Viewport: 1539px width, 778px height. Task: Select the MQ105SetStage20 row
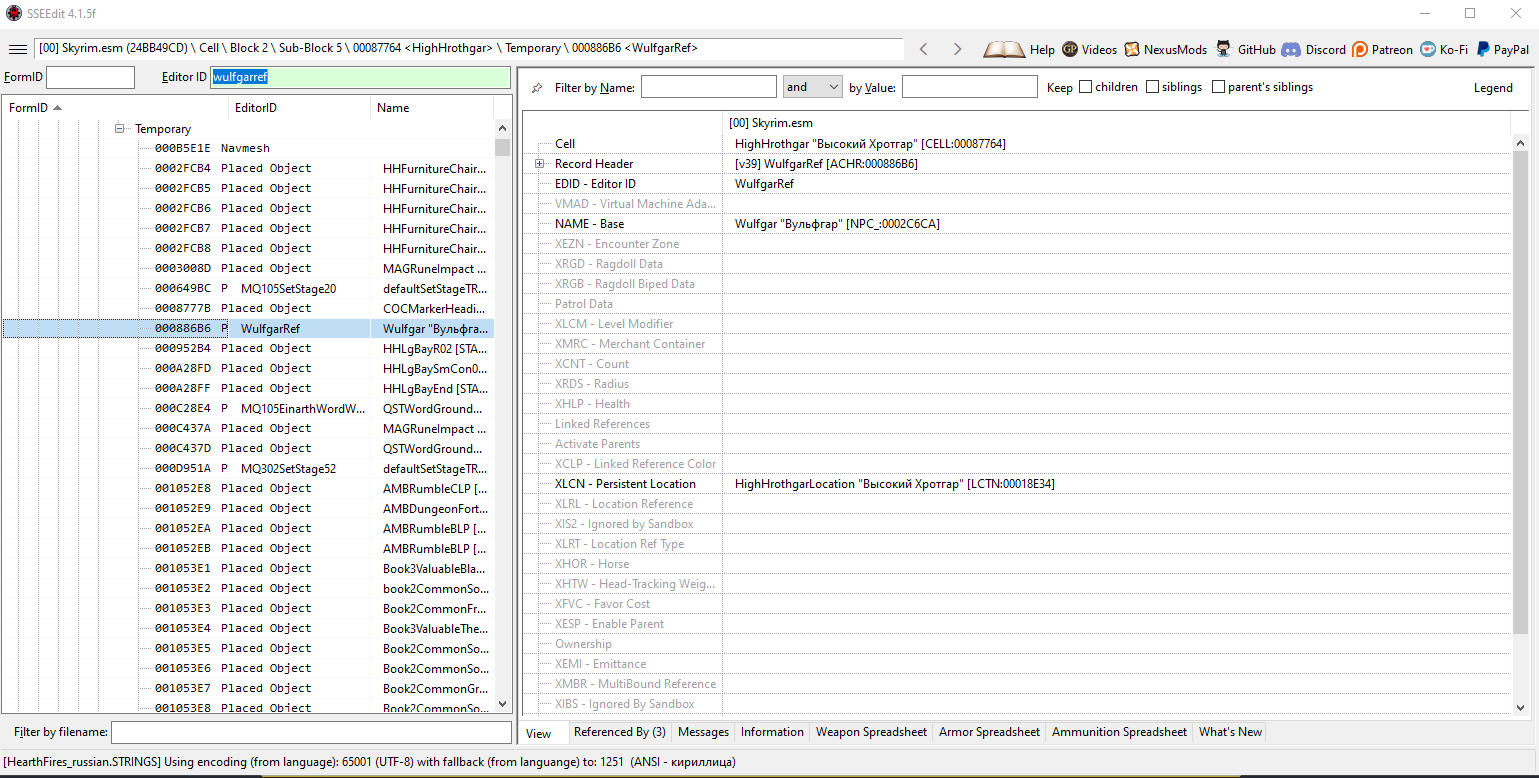[249, 288]
